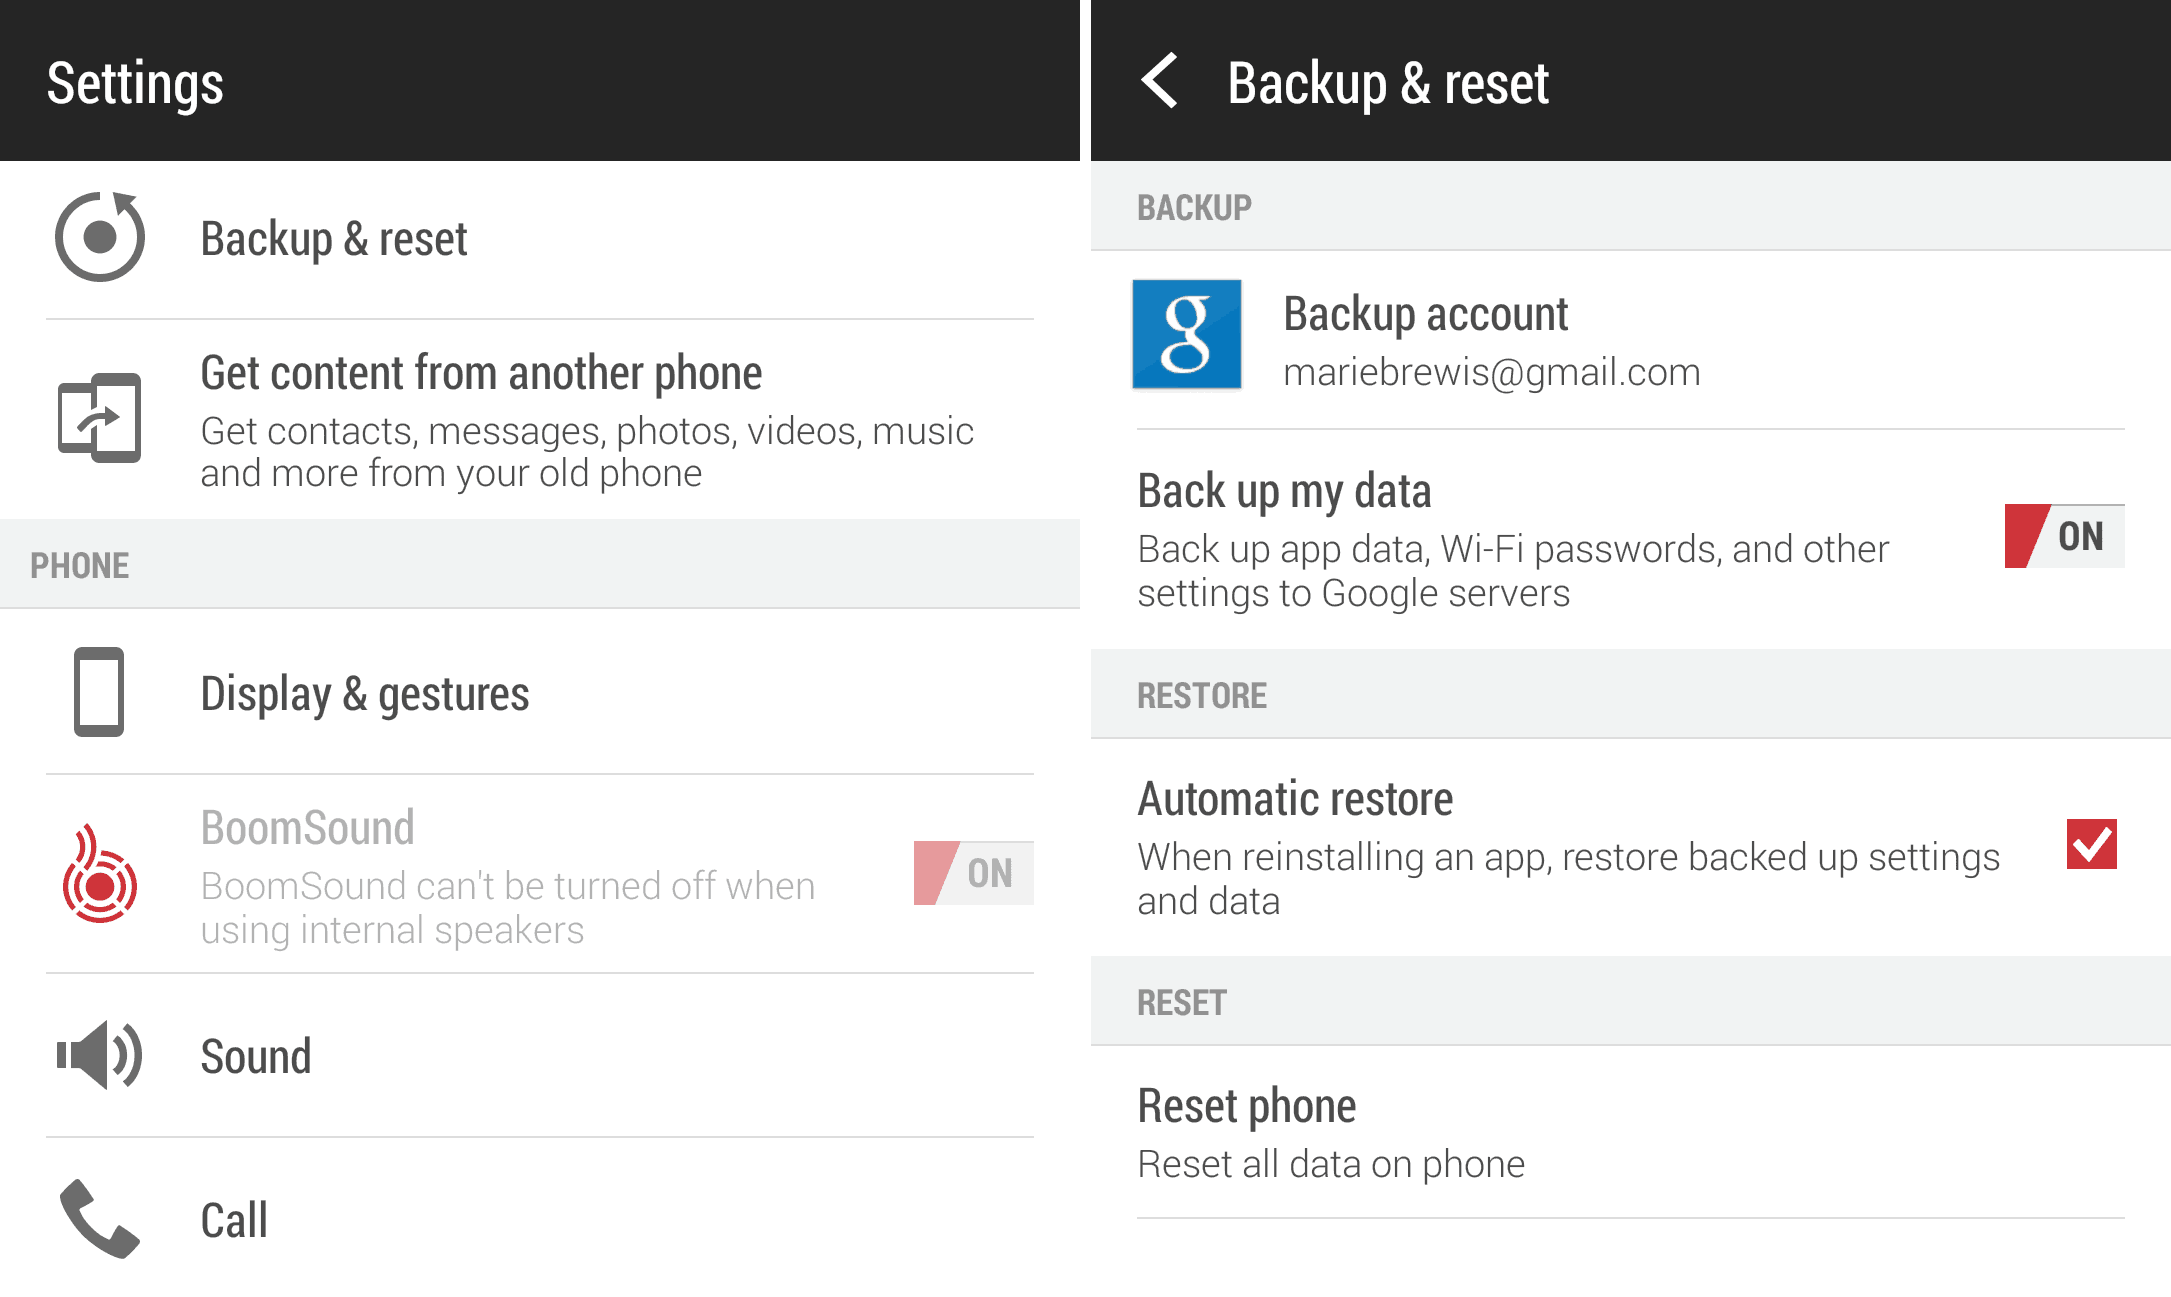Uncheck the Automatic restore checkbox
Viewport: 2171px width, 1297px height.
pyautogui.click(x=2091, y=844)
